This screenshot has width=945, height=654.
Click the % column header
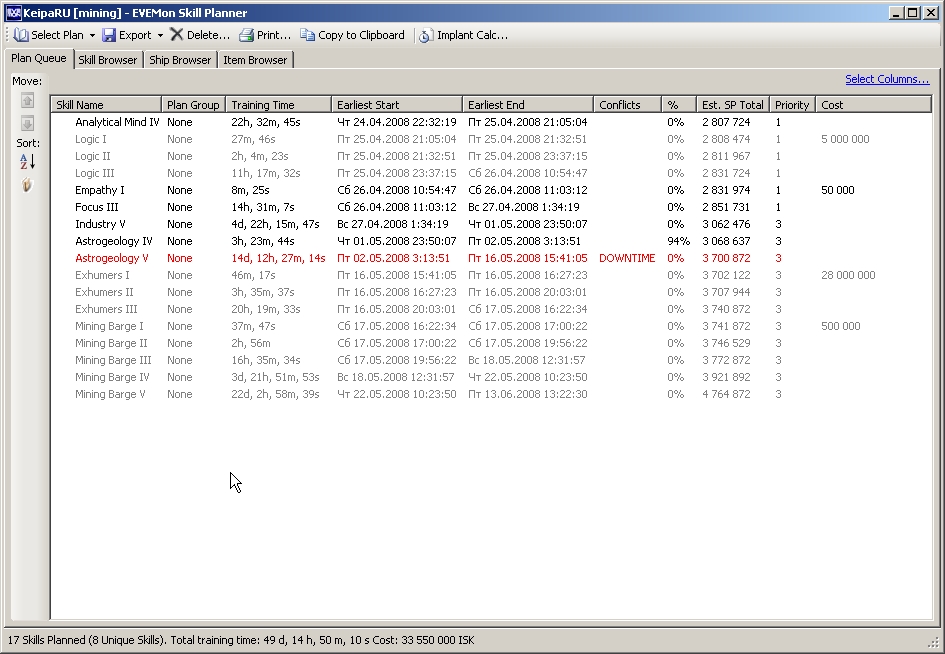point(679,105)
